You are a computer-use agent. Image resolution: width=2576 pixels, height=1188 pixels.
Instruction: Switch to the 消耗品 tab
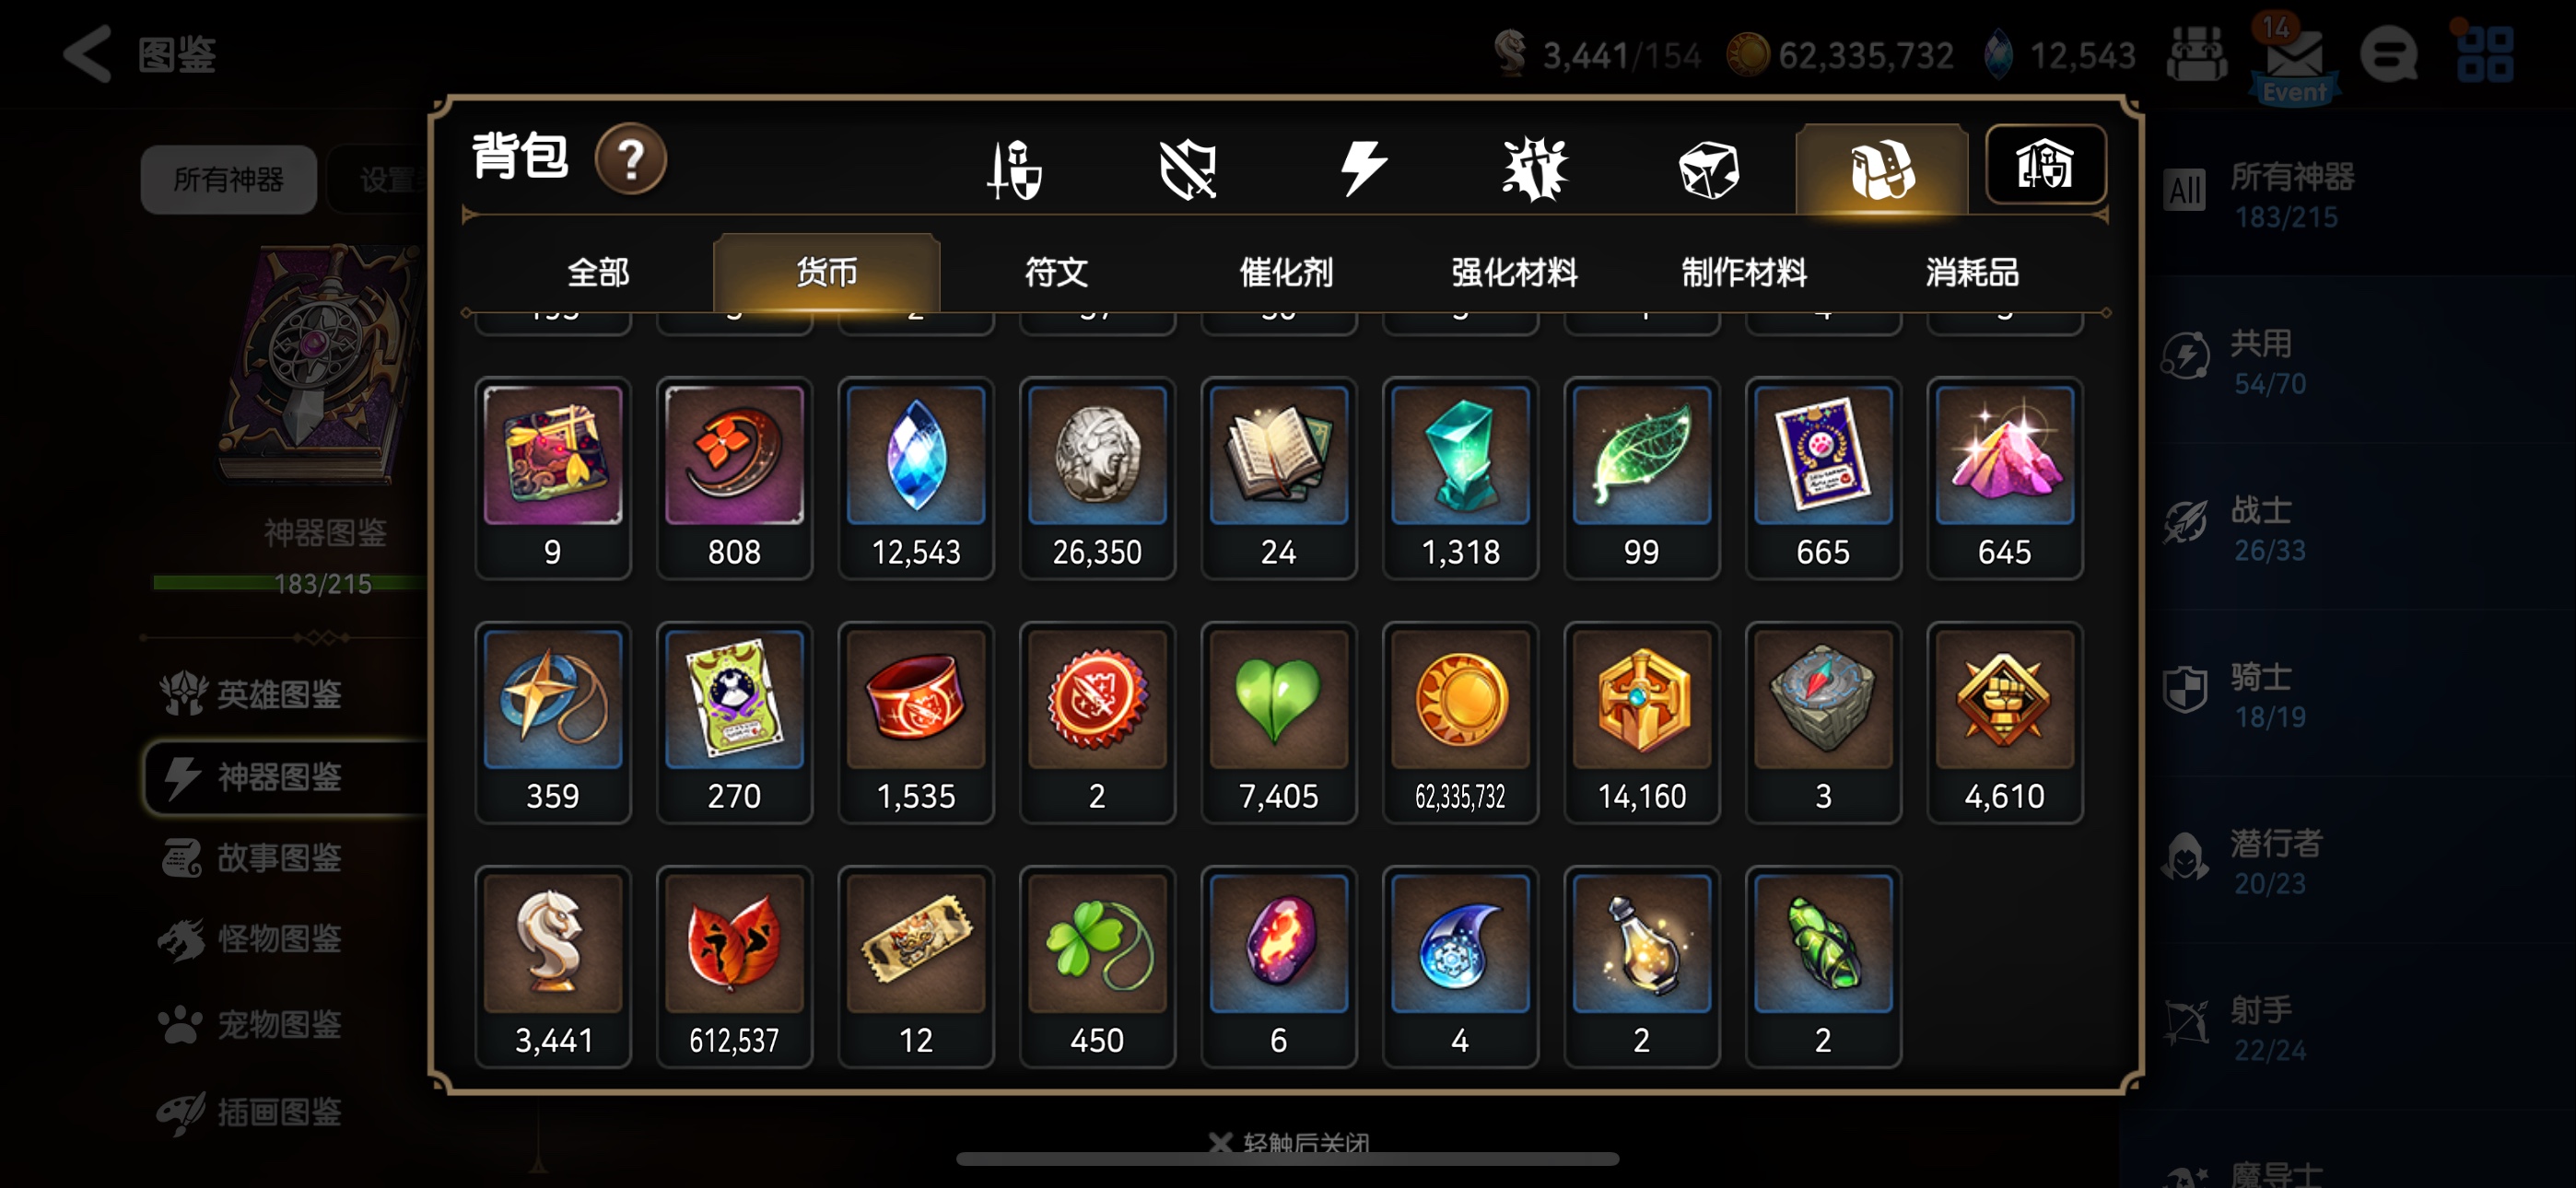tap(1972, 272)
